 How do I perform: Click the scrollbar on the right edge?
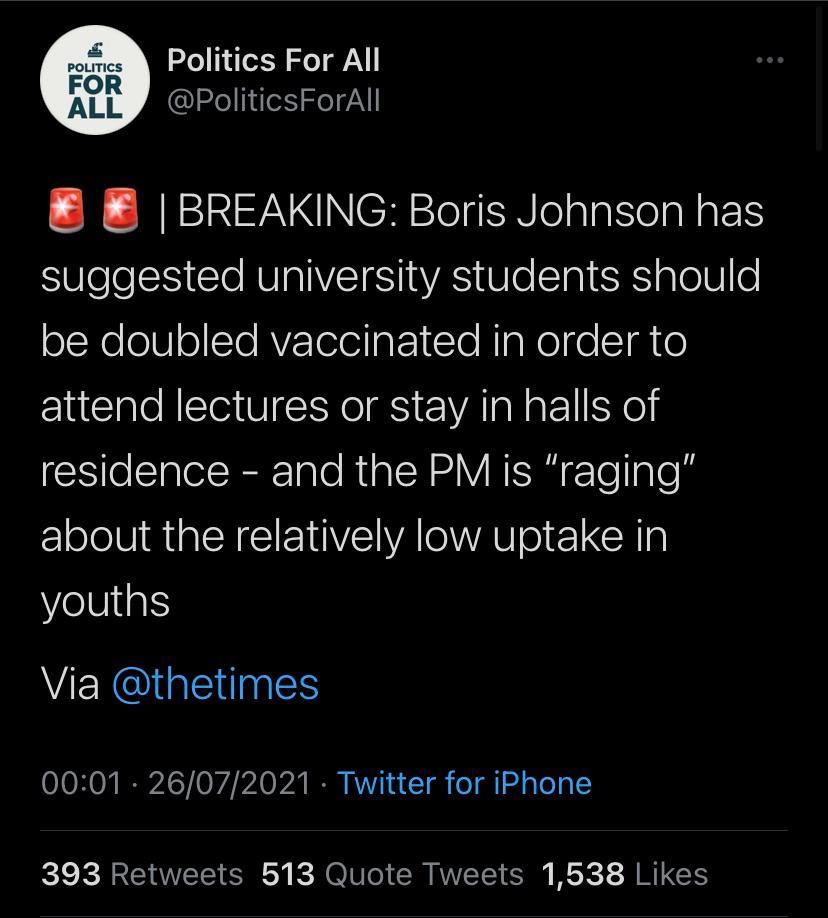point(820,80)
